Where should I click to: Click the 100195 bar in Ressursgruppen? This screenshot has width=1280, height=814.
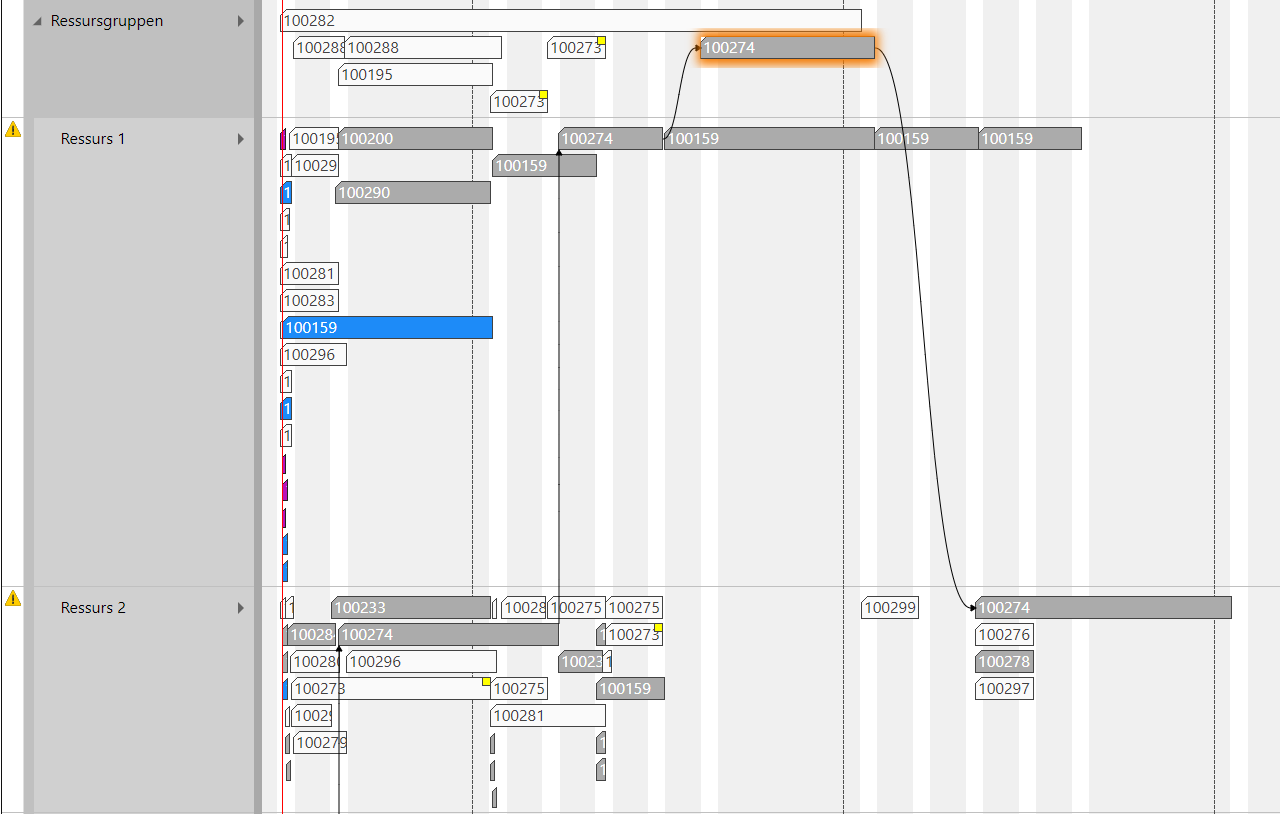point(415,75)
